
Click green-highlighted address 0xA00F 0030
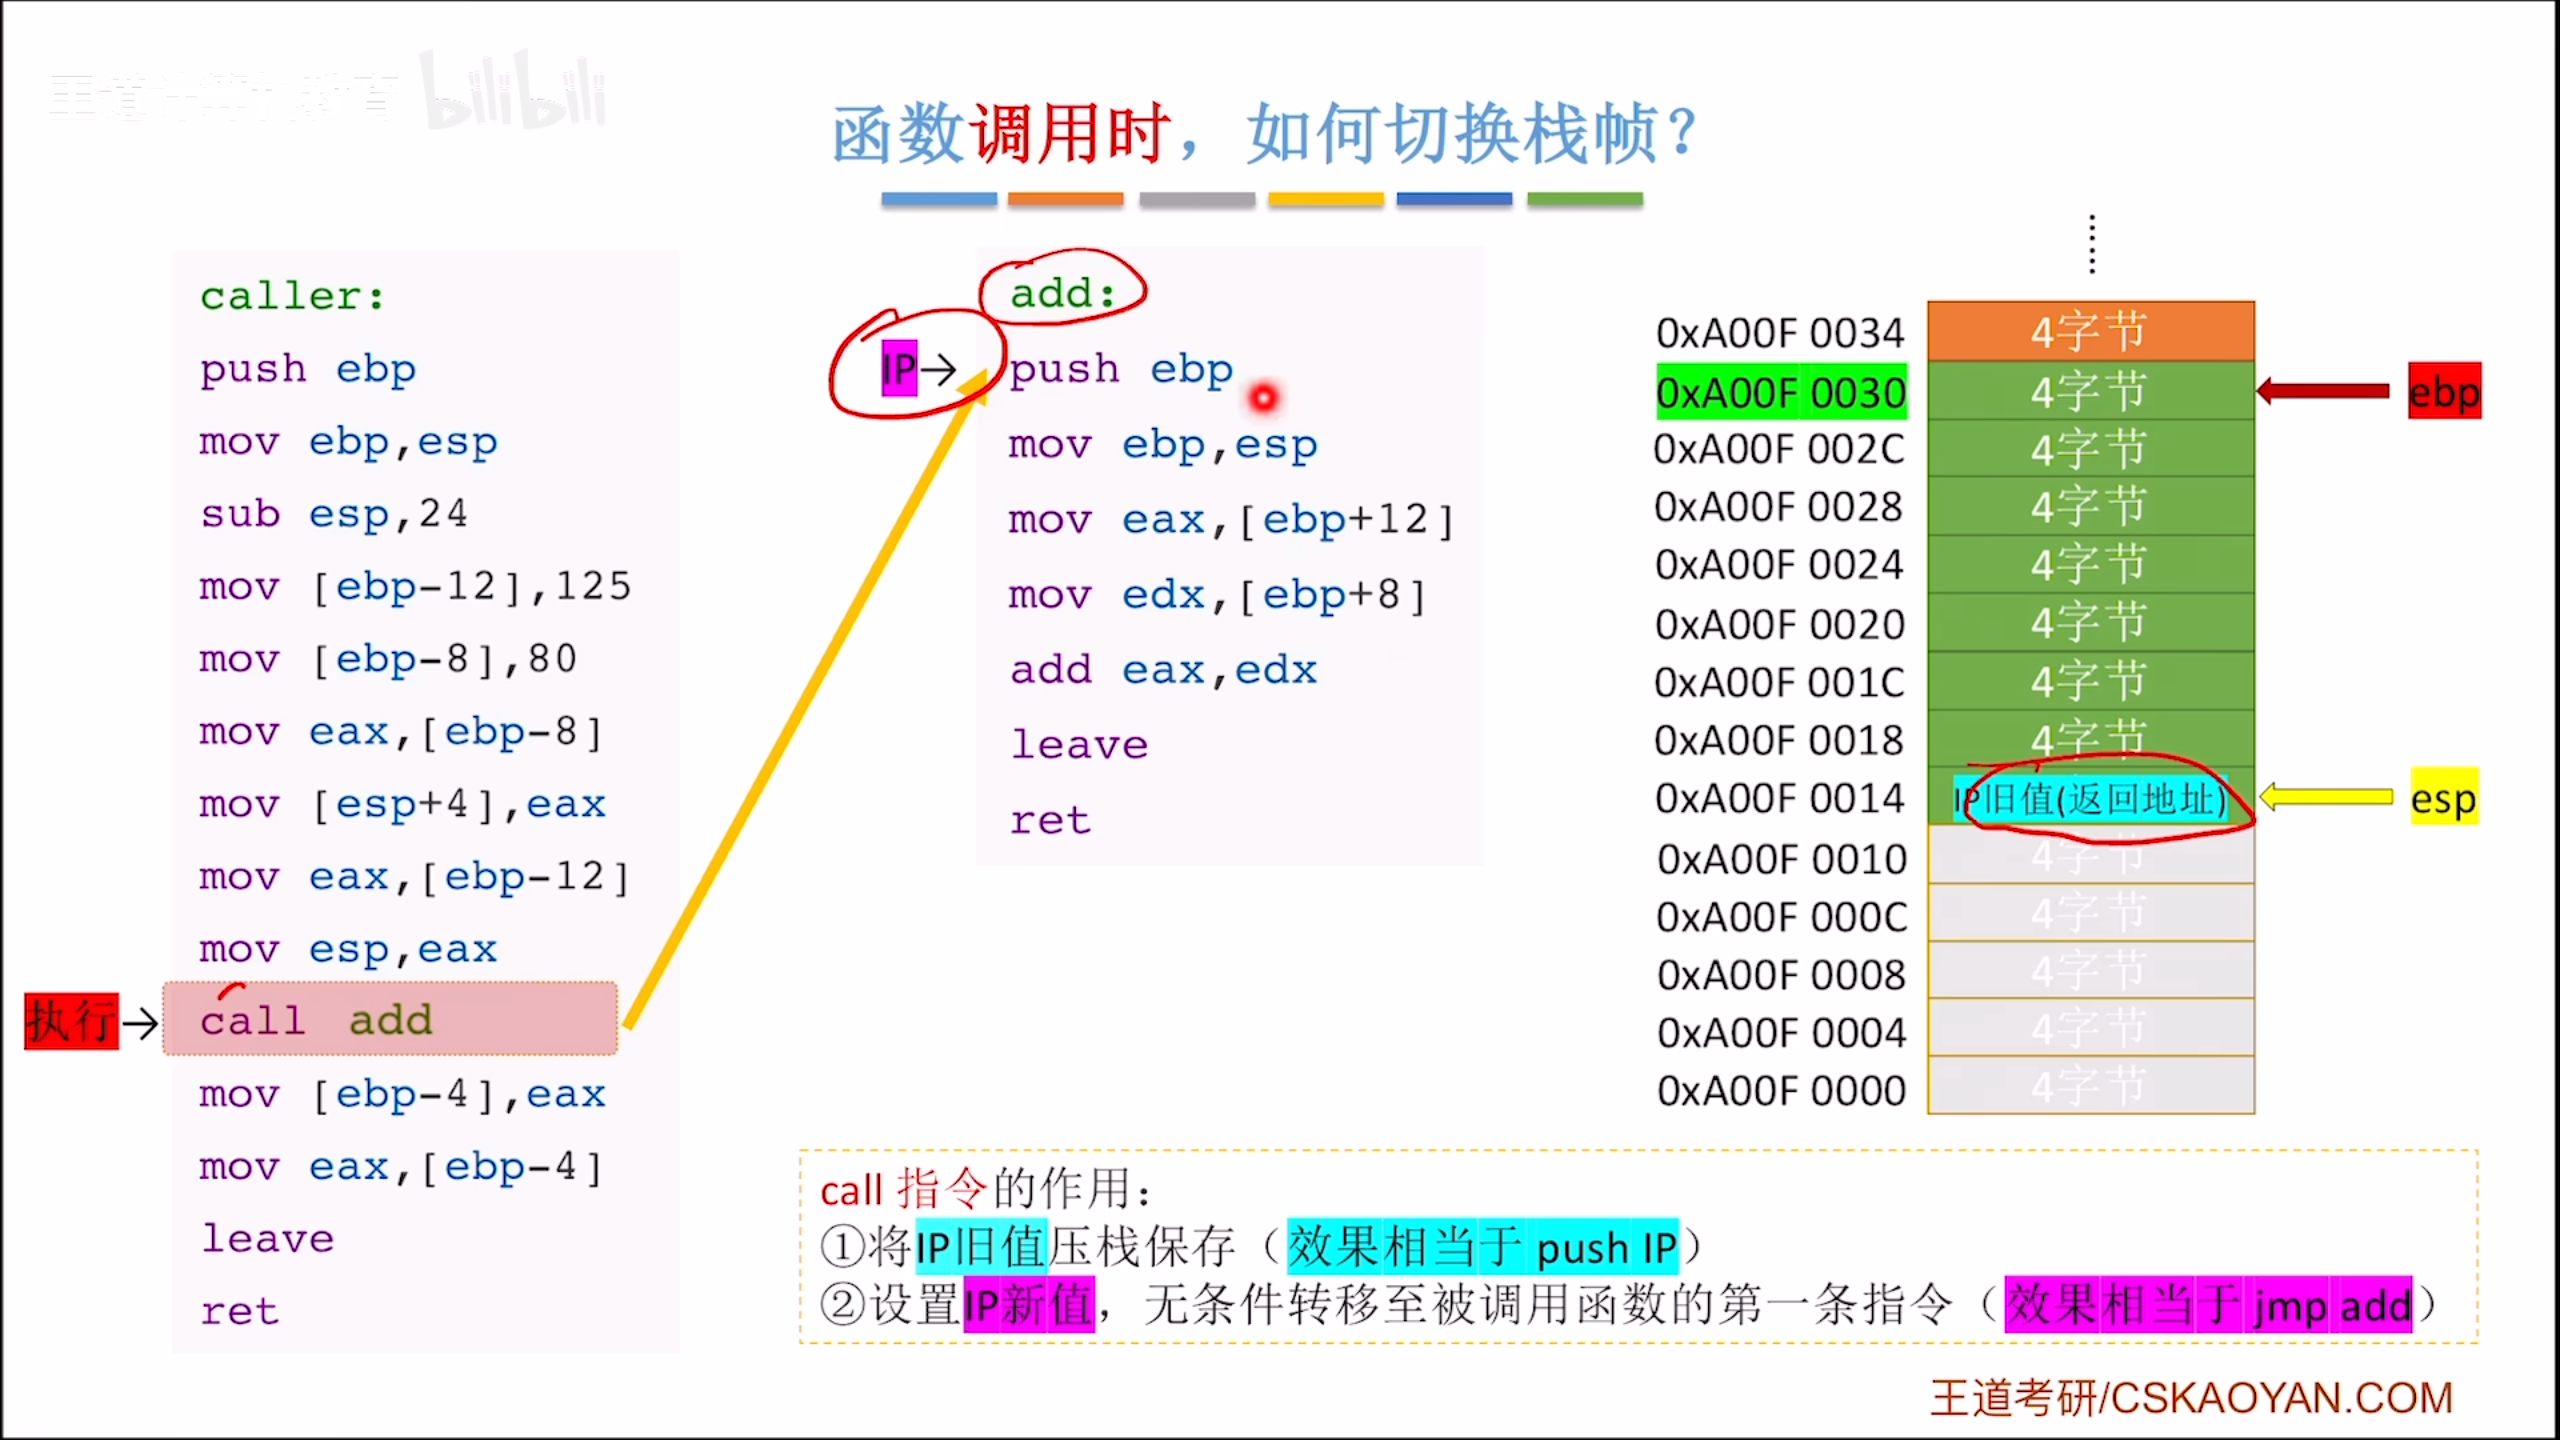(1781, 392)
